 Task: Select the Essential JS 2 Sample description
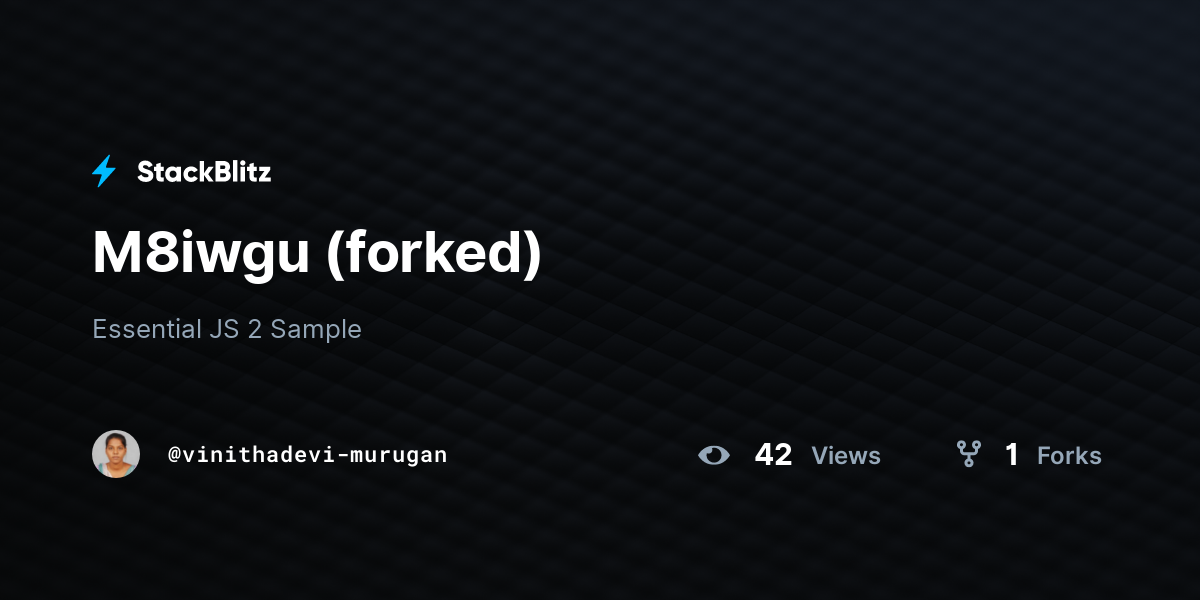pos(227,329)
